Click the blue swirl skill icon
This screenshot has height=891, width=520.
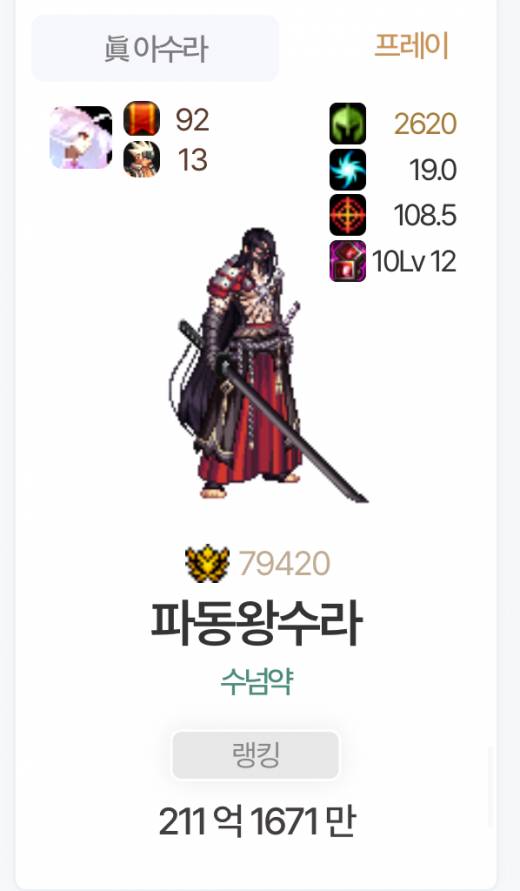(348, 169)
